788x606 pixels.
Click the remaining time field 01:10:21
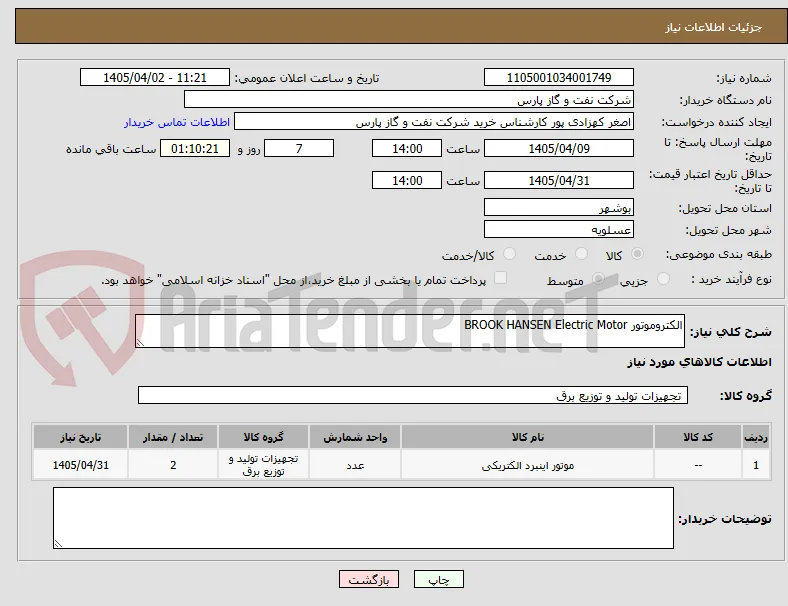coord(195,148)
